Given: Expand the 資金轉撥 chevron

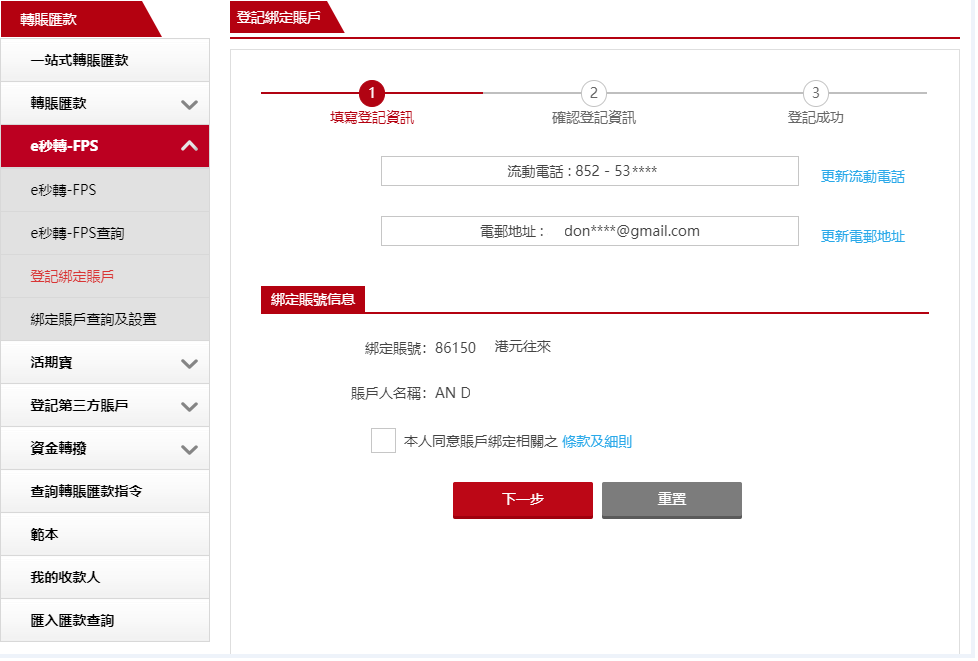Looking at the screenshot, I should [x=189, y=450].
